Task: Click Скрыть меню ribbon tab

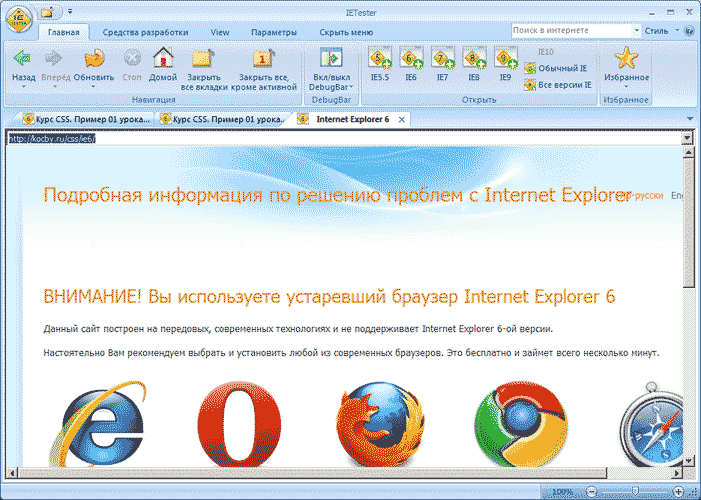Action: (x=346, y=32)
